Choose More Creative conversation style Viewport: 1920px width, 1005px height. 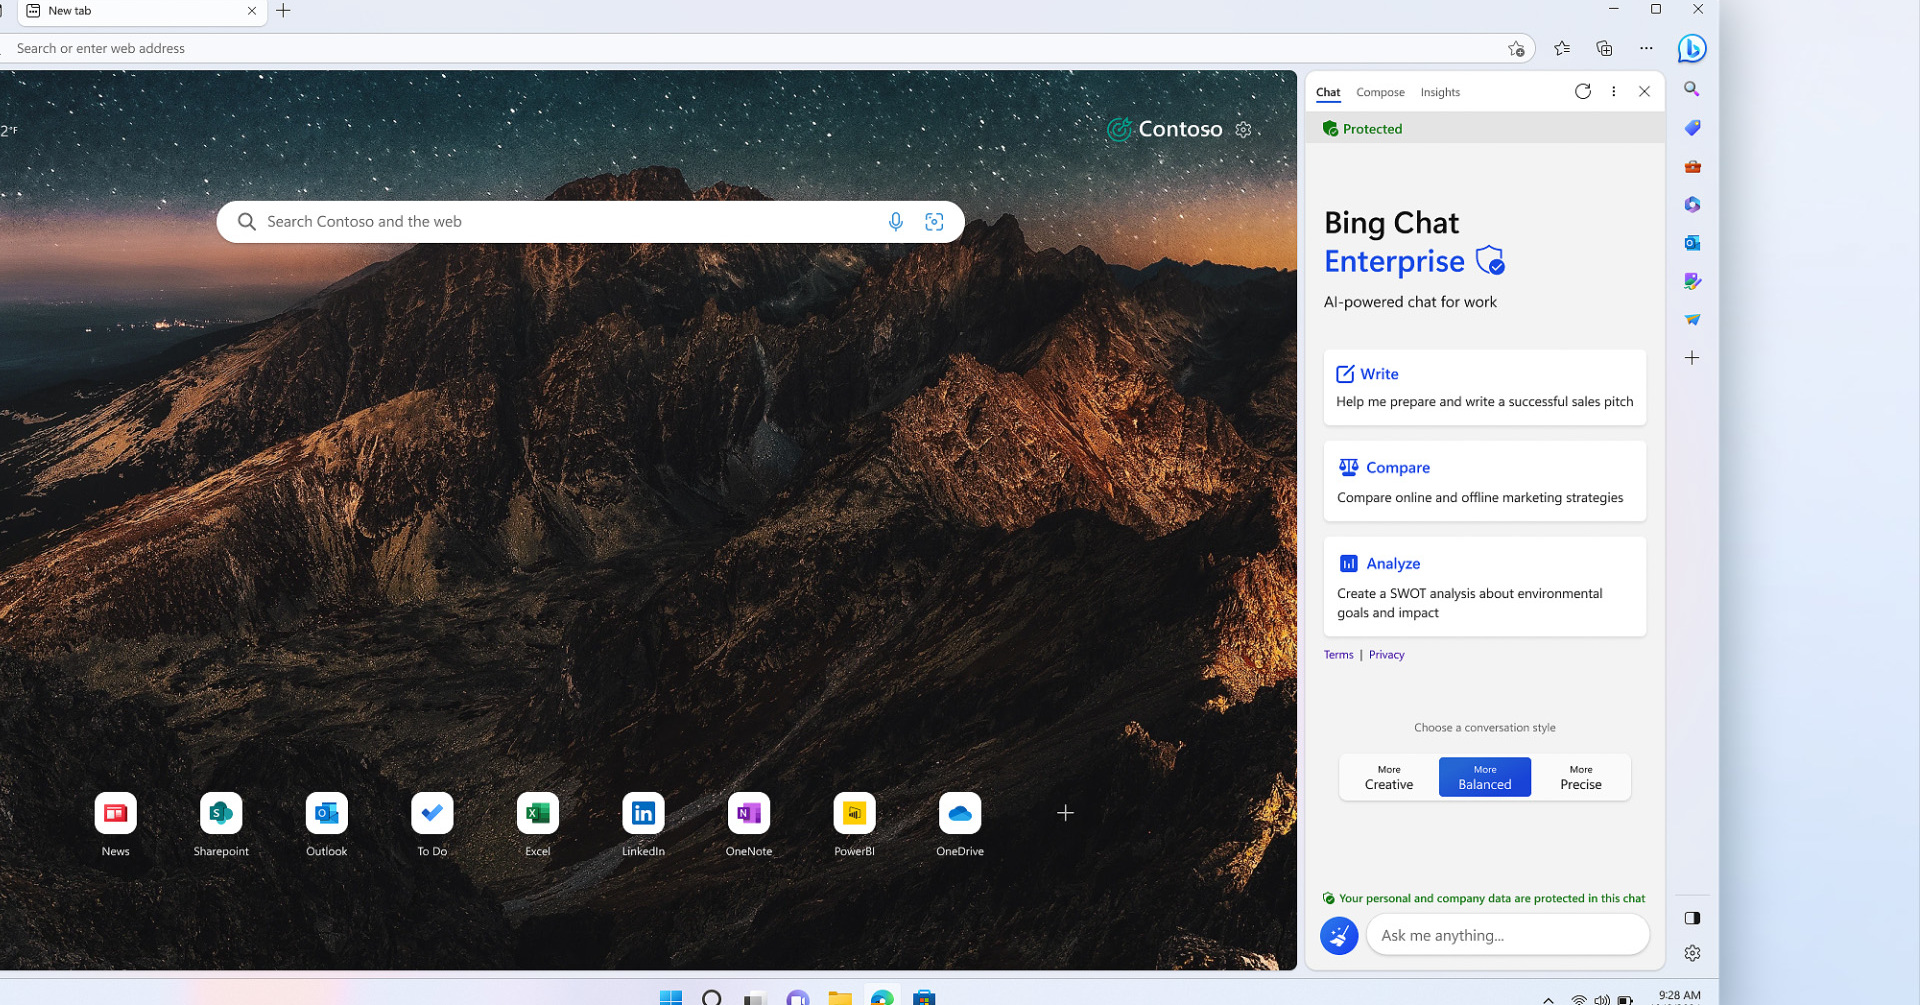[x=1389, y=777]
